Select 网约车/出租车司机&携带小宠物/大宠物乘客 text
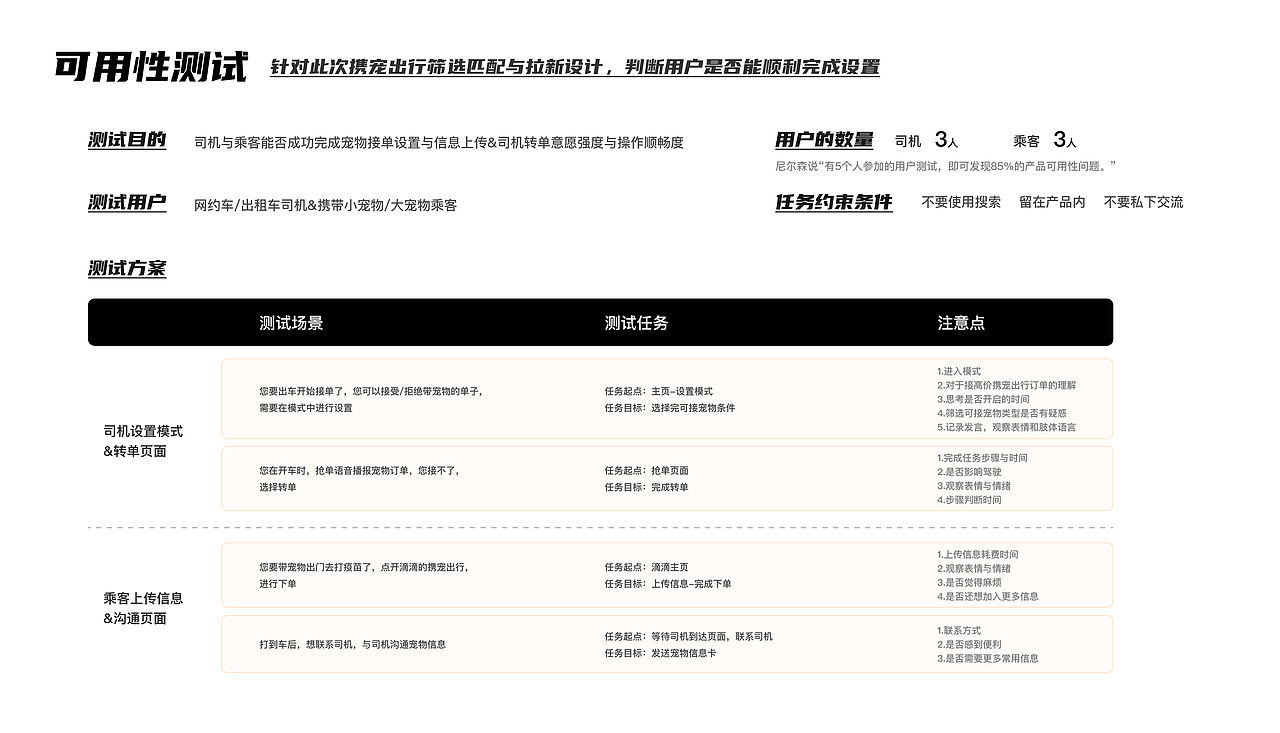This screenshot has width=1280, height=733. pos(325,205)
